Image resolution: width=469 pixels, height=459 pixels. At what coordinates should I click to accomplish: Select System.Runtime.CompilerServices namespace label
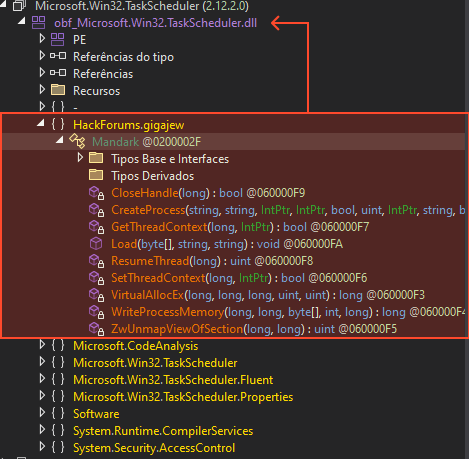tap(163, 431)
